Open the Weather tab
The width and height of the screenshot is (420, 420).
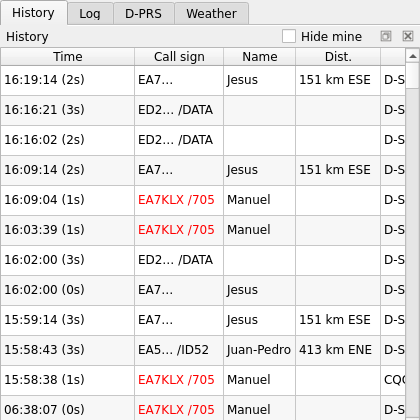[x=211, y=14]
